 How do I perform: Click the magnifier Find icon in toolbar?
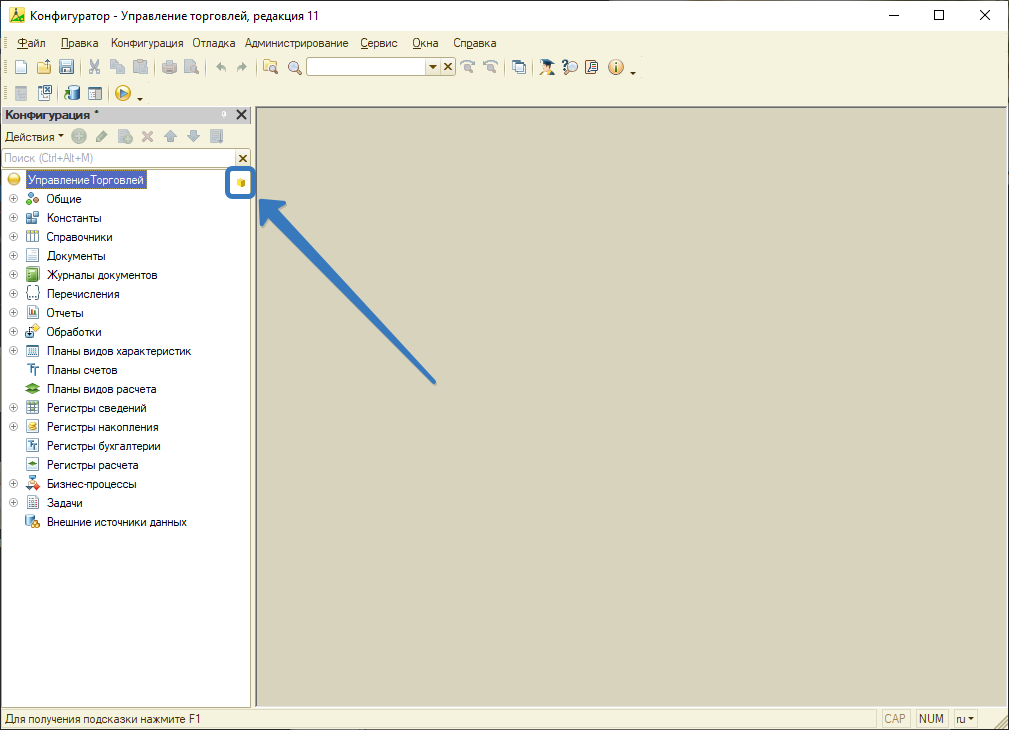294,67
